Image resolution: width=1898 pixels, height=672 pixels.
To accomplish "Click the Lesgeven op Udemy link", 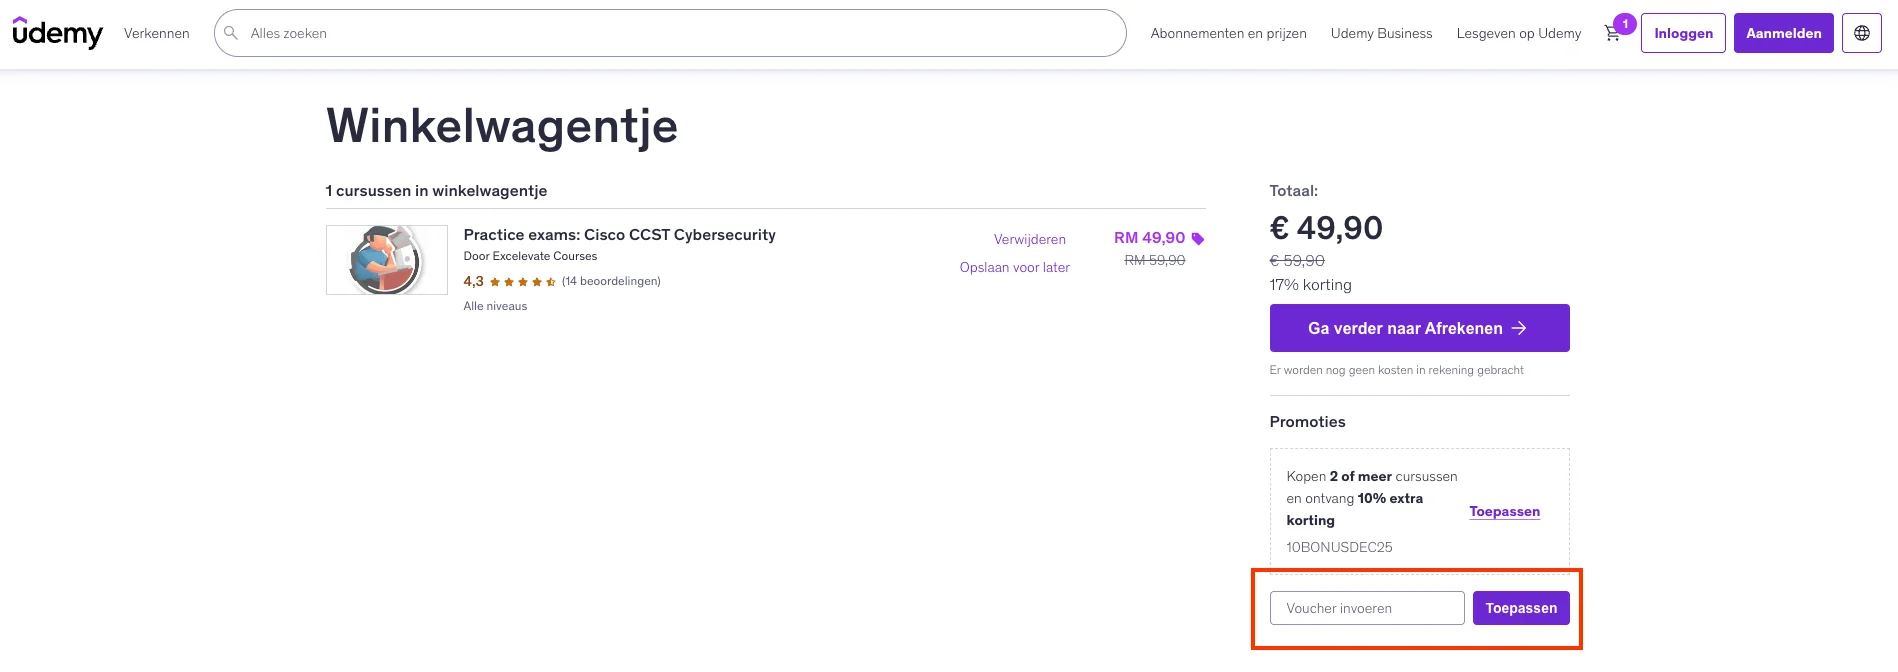I will click(x=1518, y=33).
